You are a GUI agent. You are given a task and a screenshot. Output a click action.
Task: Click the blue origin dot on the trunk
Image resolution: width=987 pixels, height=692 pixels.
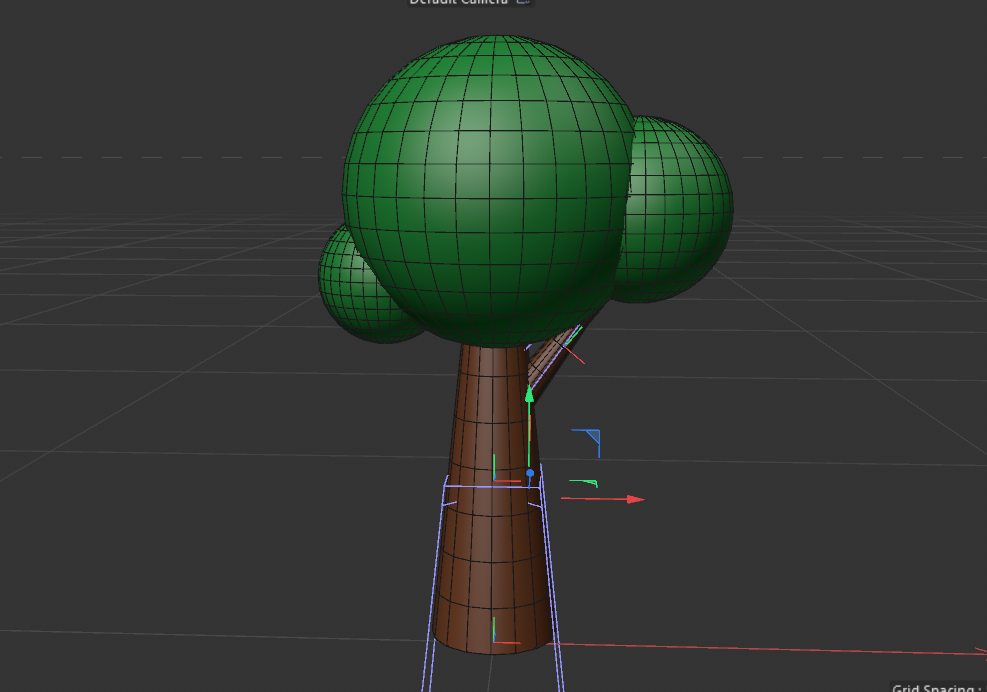tap(531, 472)
